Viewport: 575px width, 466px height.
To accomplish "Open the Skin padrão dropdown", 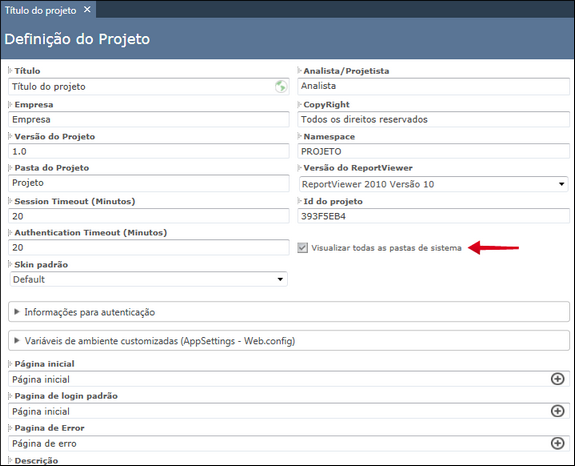I will pyautogui.click(x=149, y=279).
